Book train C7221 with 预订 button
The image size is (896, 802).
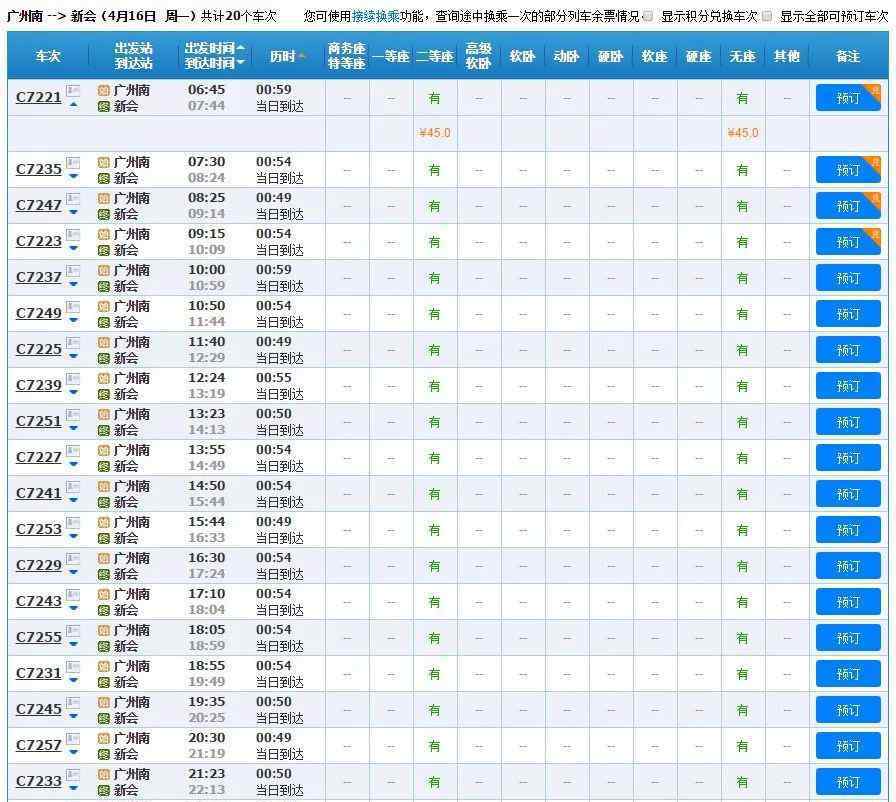848,98
